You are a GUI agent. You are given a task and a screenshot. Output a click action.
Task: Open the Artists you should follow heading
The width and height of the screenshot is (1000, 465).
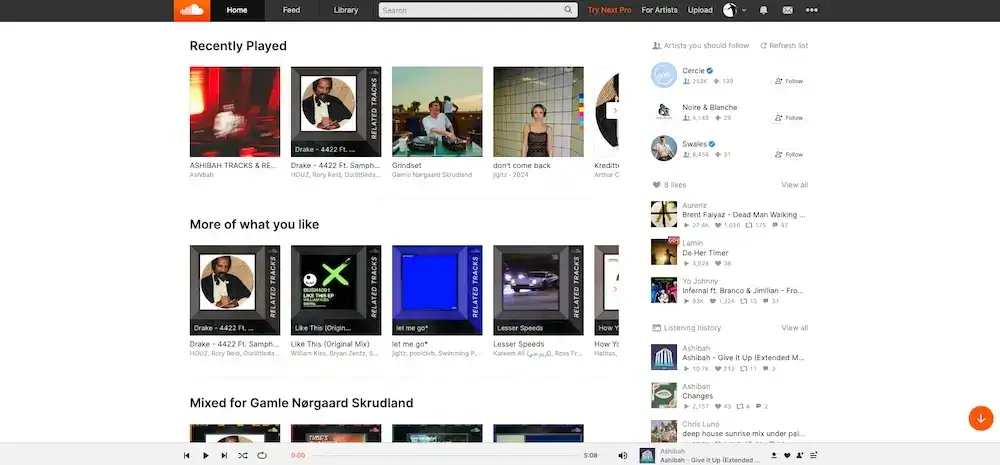click(x=700, y=45)
